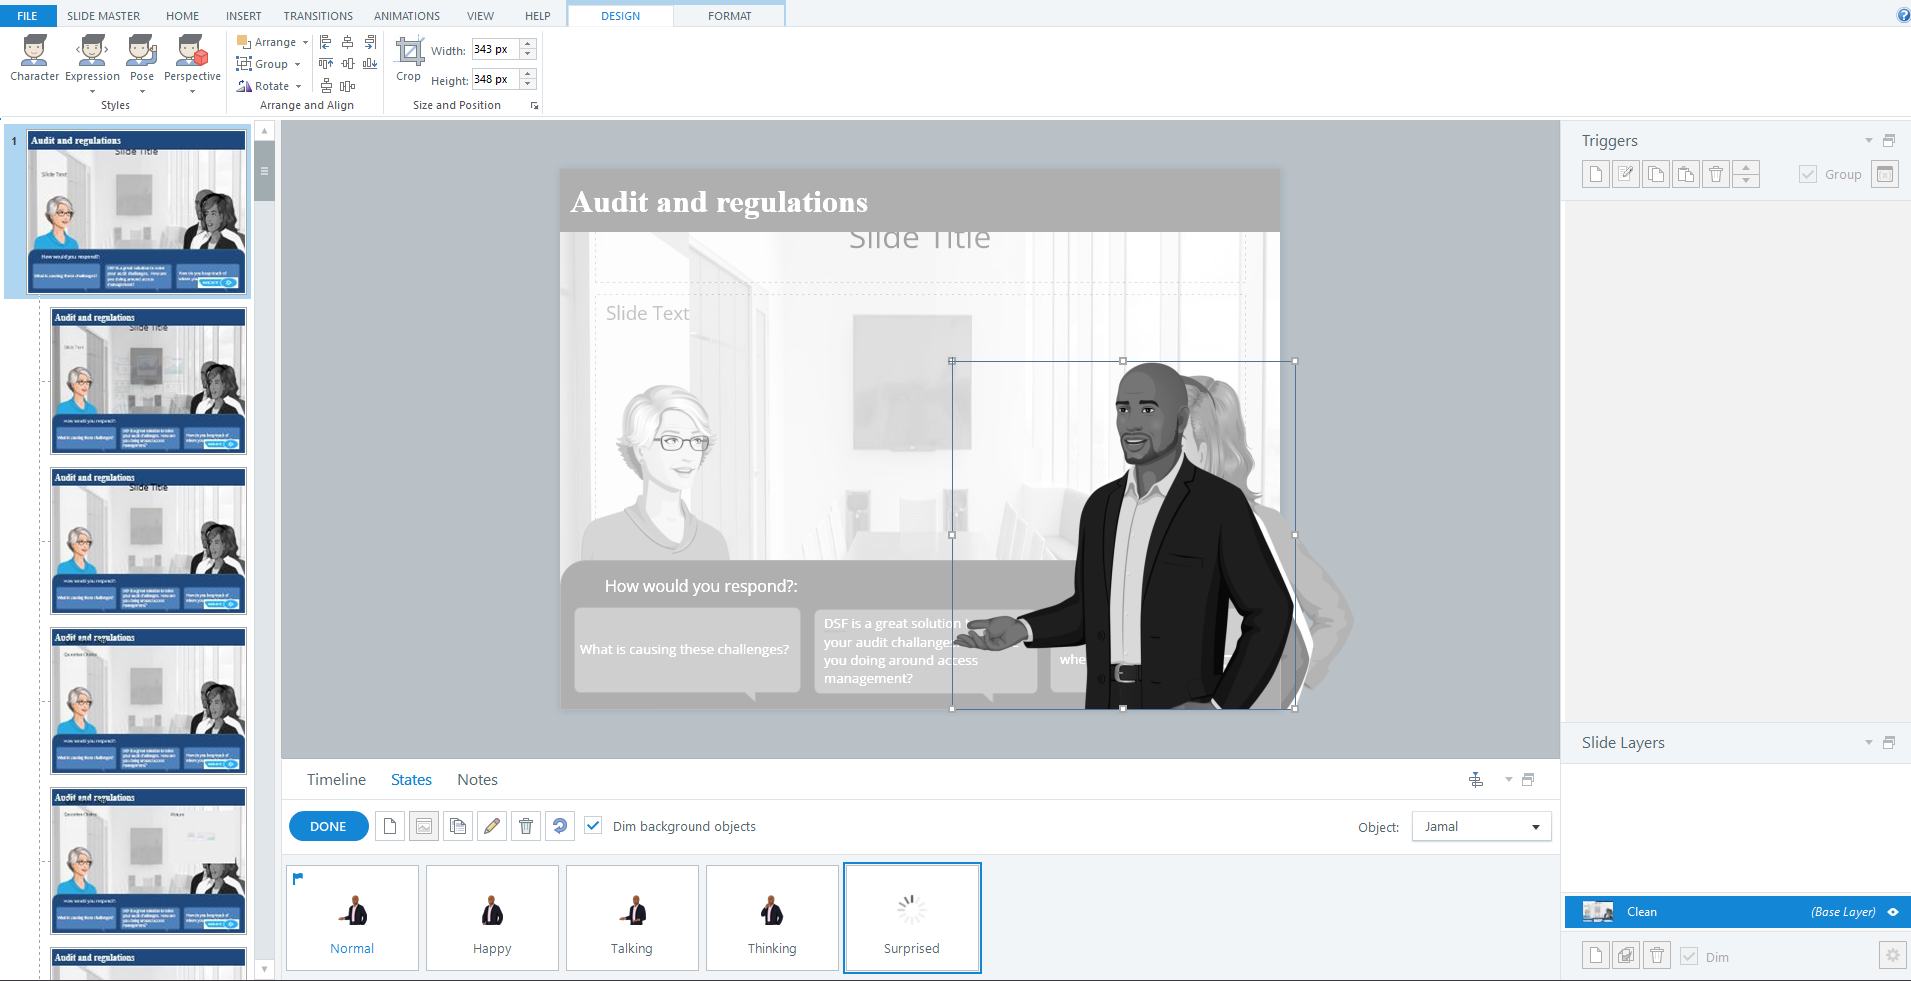Toggle the Group checkbox in Triggers panel
1911x981 pixels.
[x=1808, y=174]
